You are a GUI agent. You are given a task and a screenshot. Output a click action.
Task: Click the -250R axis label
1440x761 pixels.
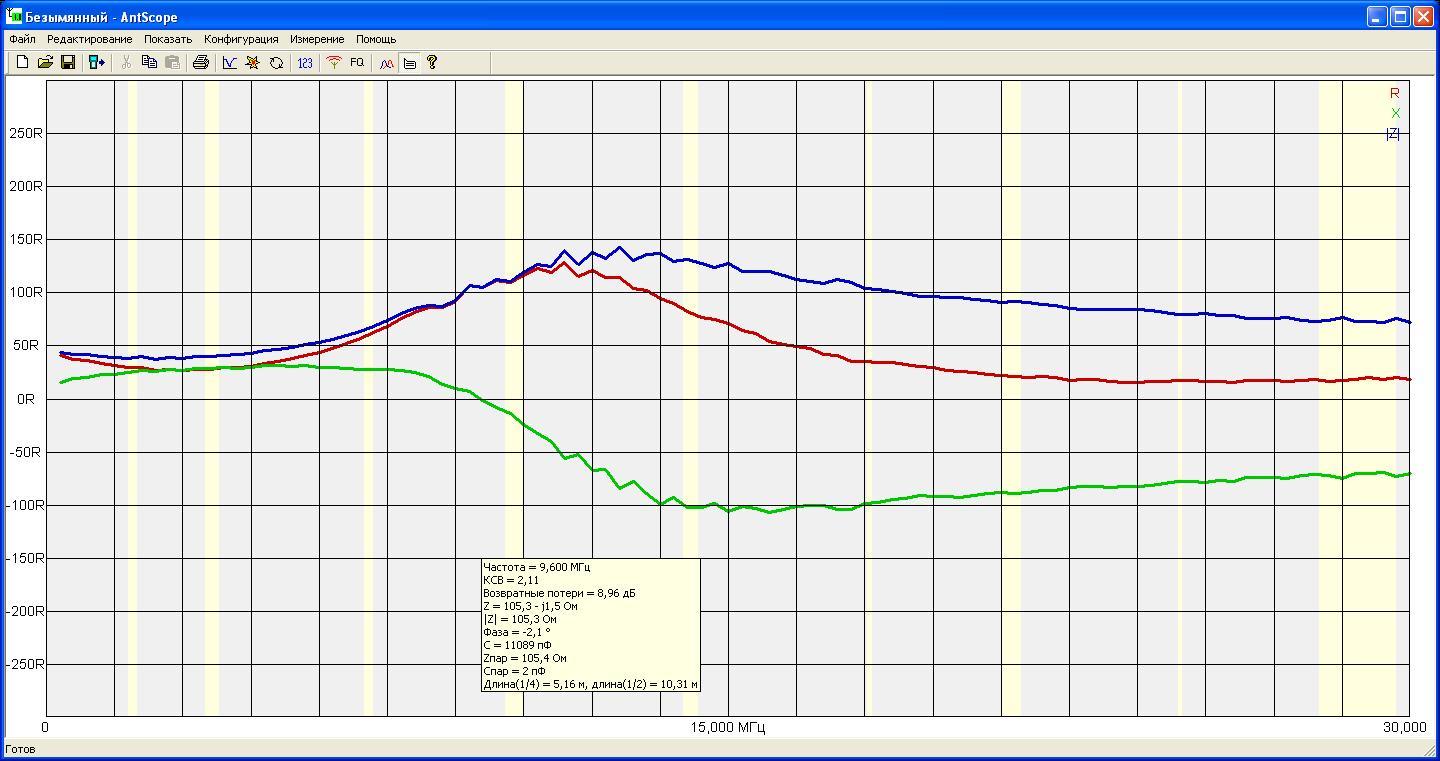coord(23,664)
